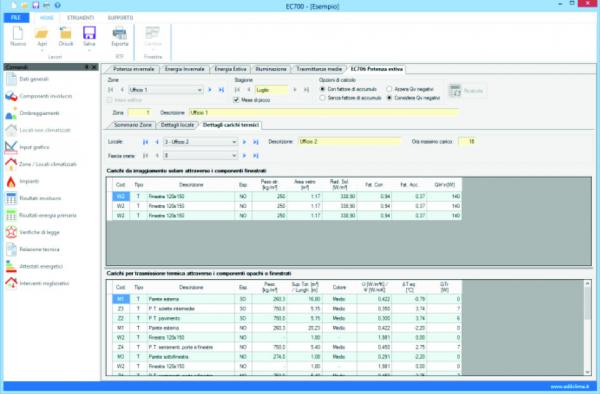The height and width of the screenshot is (394, 600).
Task: Jump to last zone with blue arrow
Action: [221, 90]
